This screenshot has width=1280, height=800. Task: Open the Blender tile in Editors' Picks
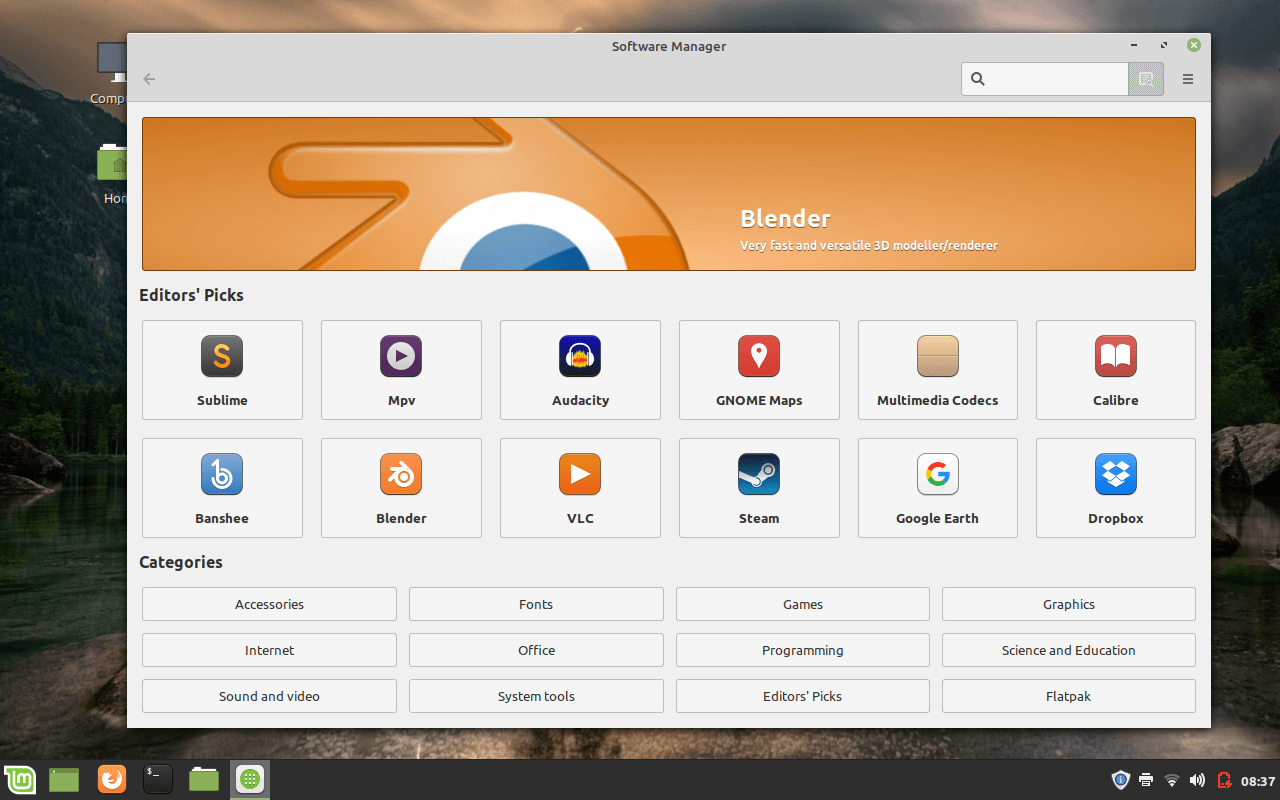pyautogui.click(x=401, y=488)
